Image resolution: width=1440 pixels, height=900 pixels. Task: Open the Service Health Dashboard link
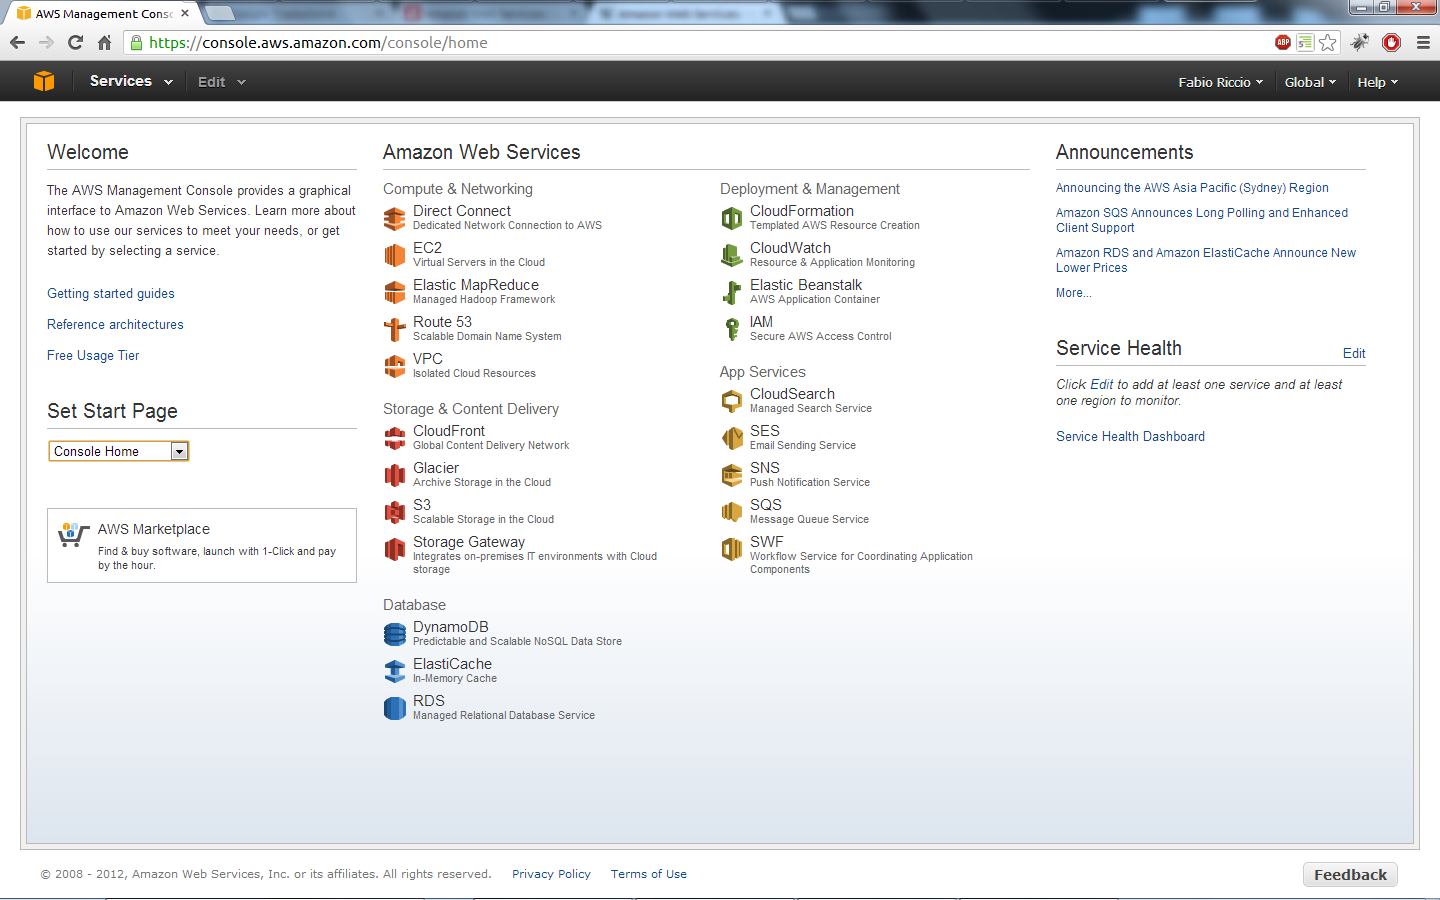[1130, 436]
